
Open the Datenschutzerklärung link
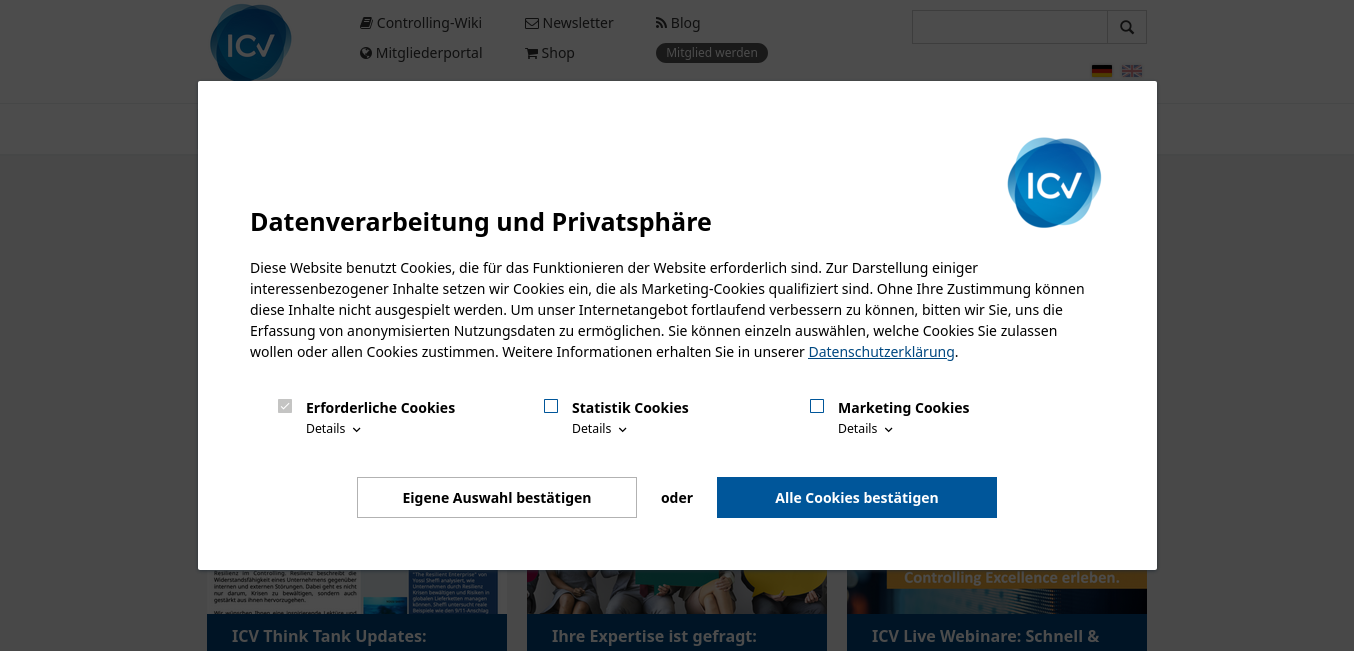pyautogui.click(x=881, y=352)
